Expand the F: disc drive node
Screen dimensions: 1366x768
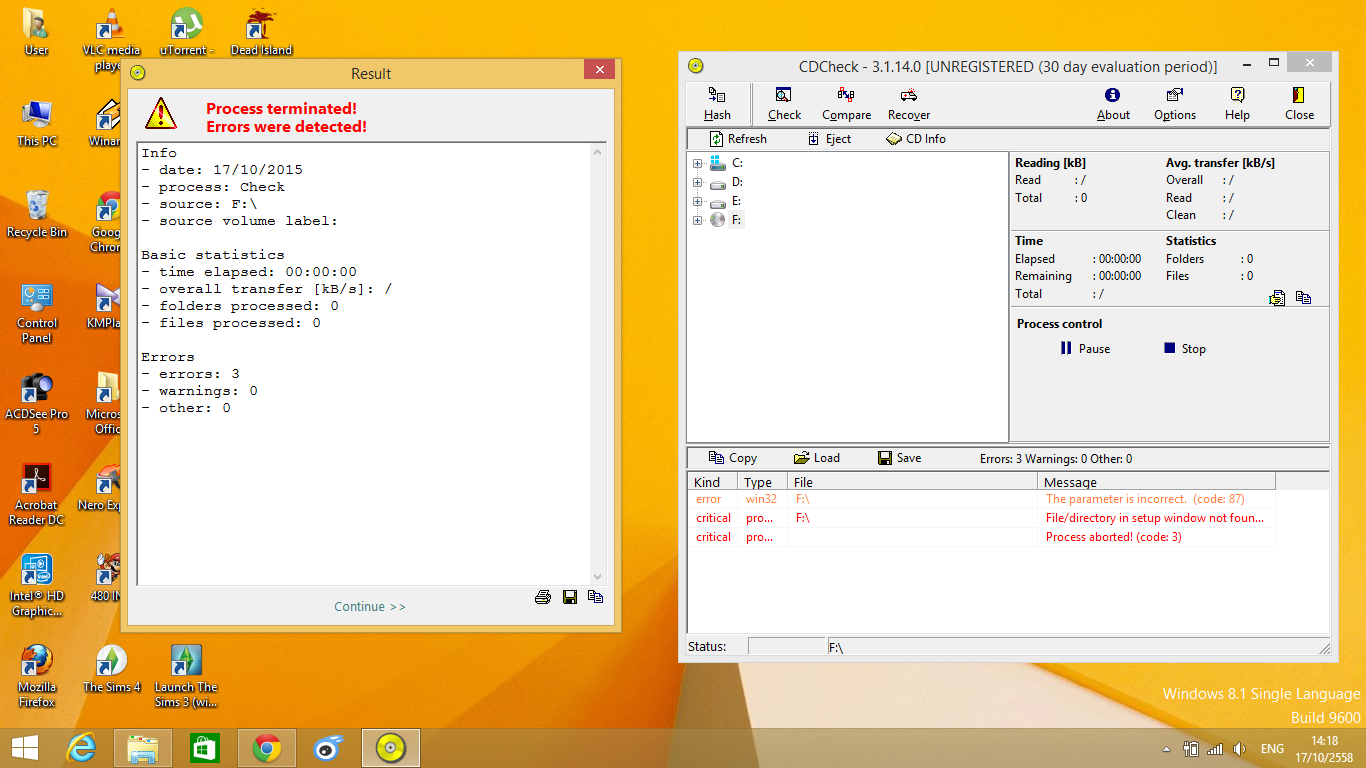tap(698, 220)
